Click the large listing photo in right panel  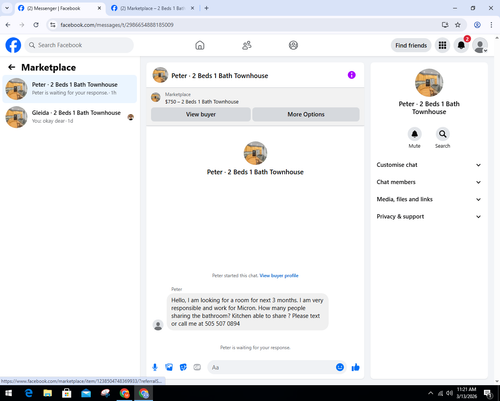point(429,83)
